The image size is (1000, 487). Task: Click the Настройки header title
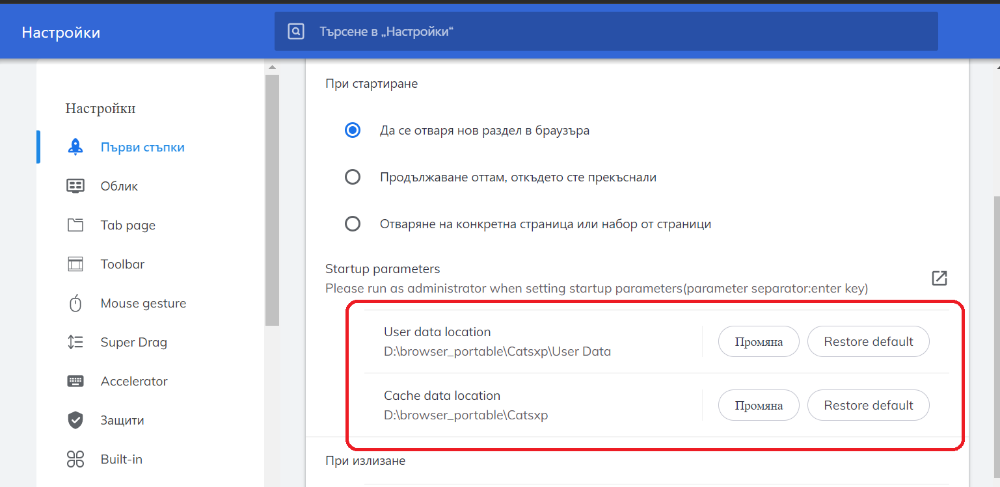[x=61, y=33]
